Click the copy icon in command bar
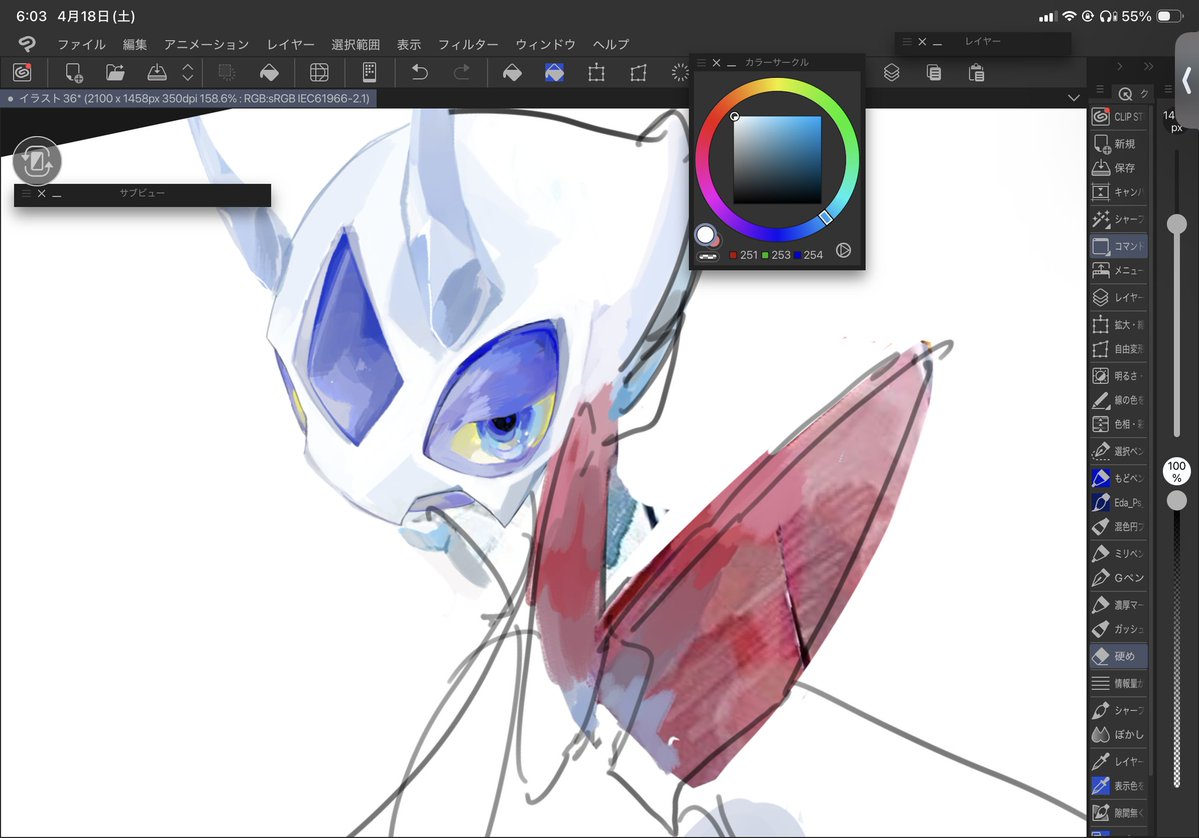The height and width of the screenshot is (838, 1199). click(x=934, y=73)
